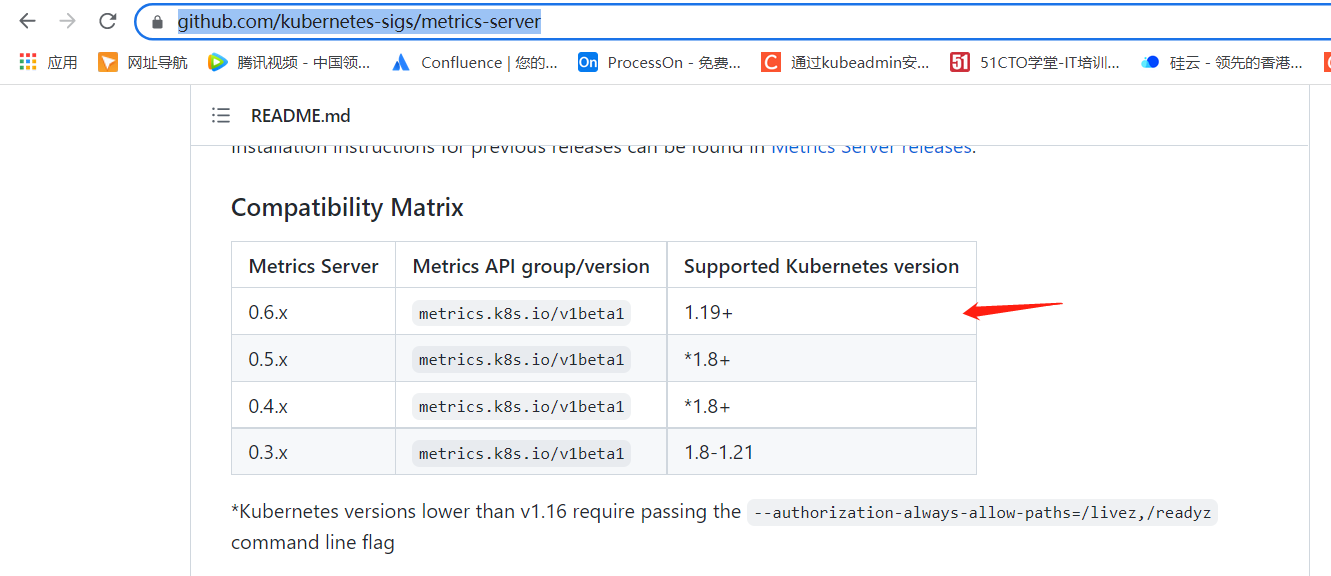Open the 通过kubeadmin安 bookmark

(x=845, y=62)
